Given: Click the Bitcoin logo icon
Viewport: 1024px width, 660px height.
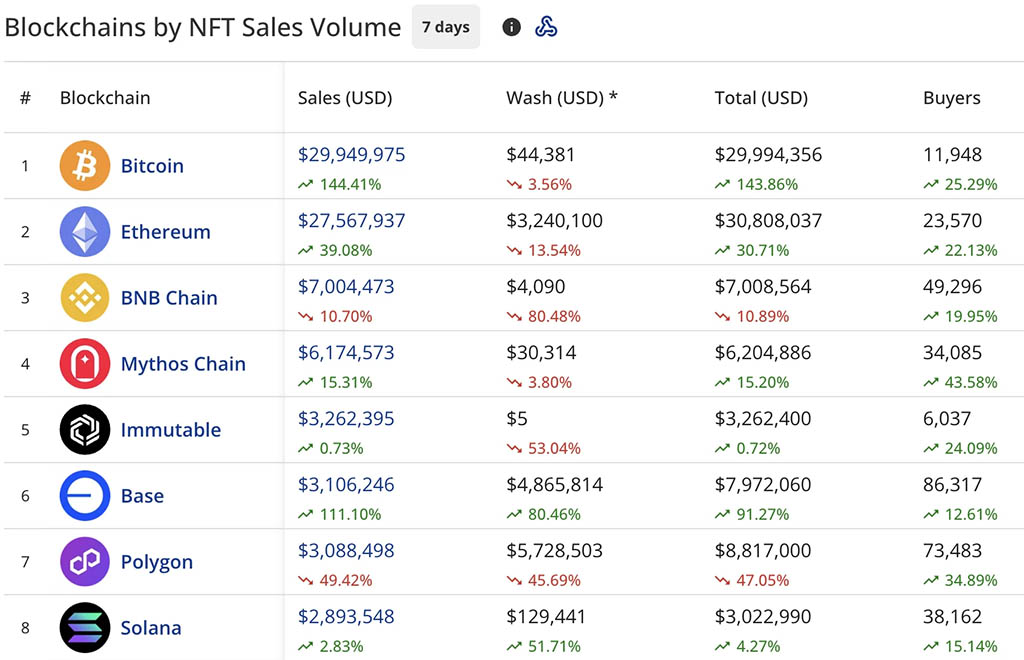Looking at the screenshot, I should coord(85,165).
